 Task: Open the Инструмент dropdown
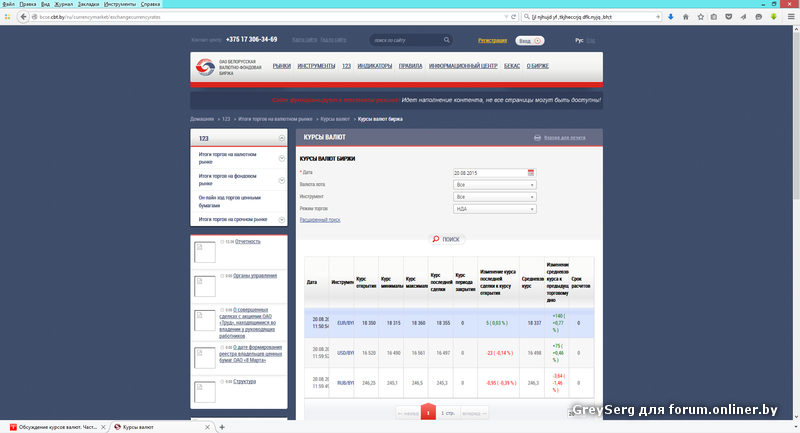[x=495, y=197]
